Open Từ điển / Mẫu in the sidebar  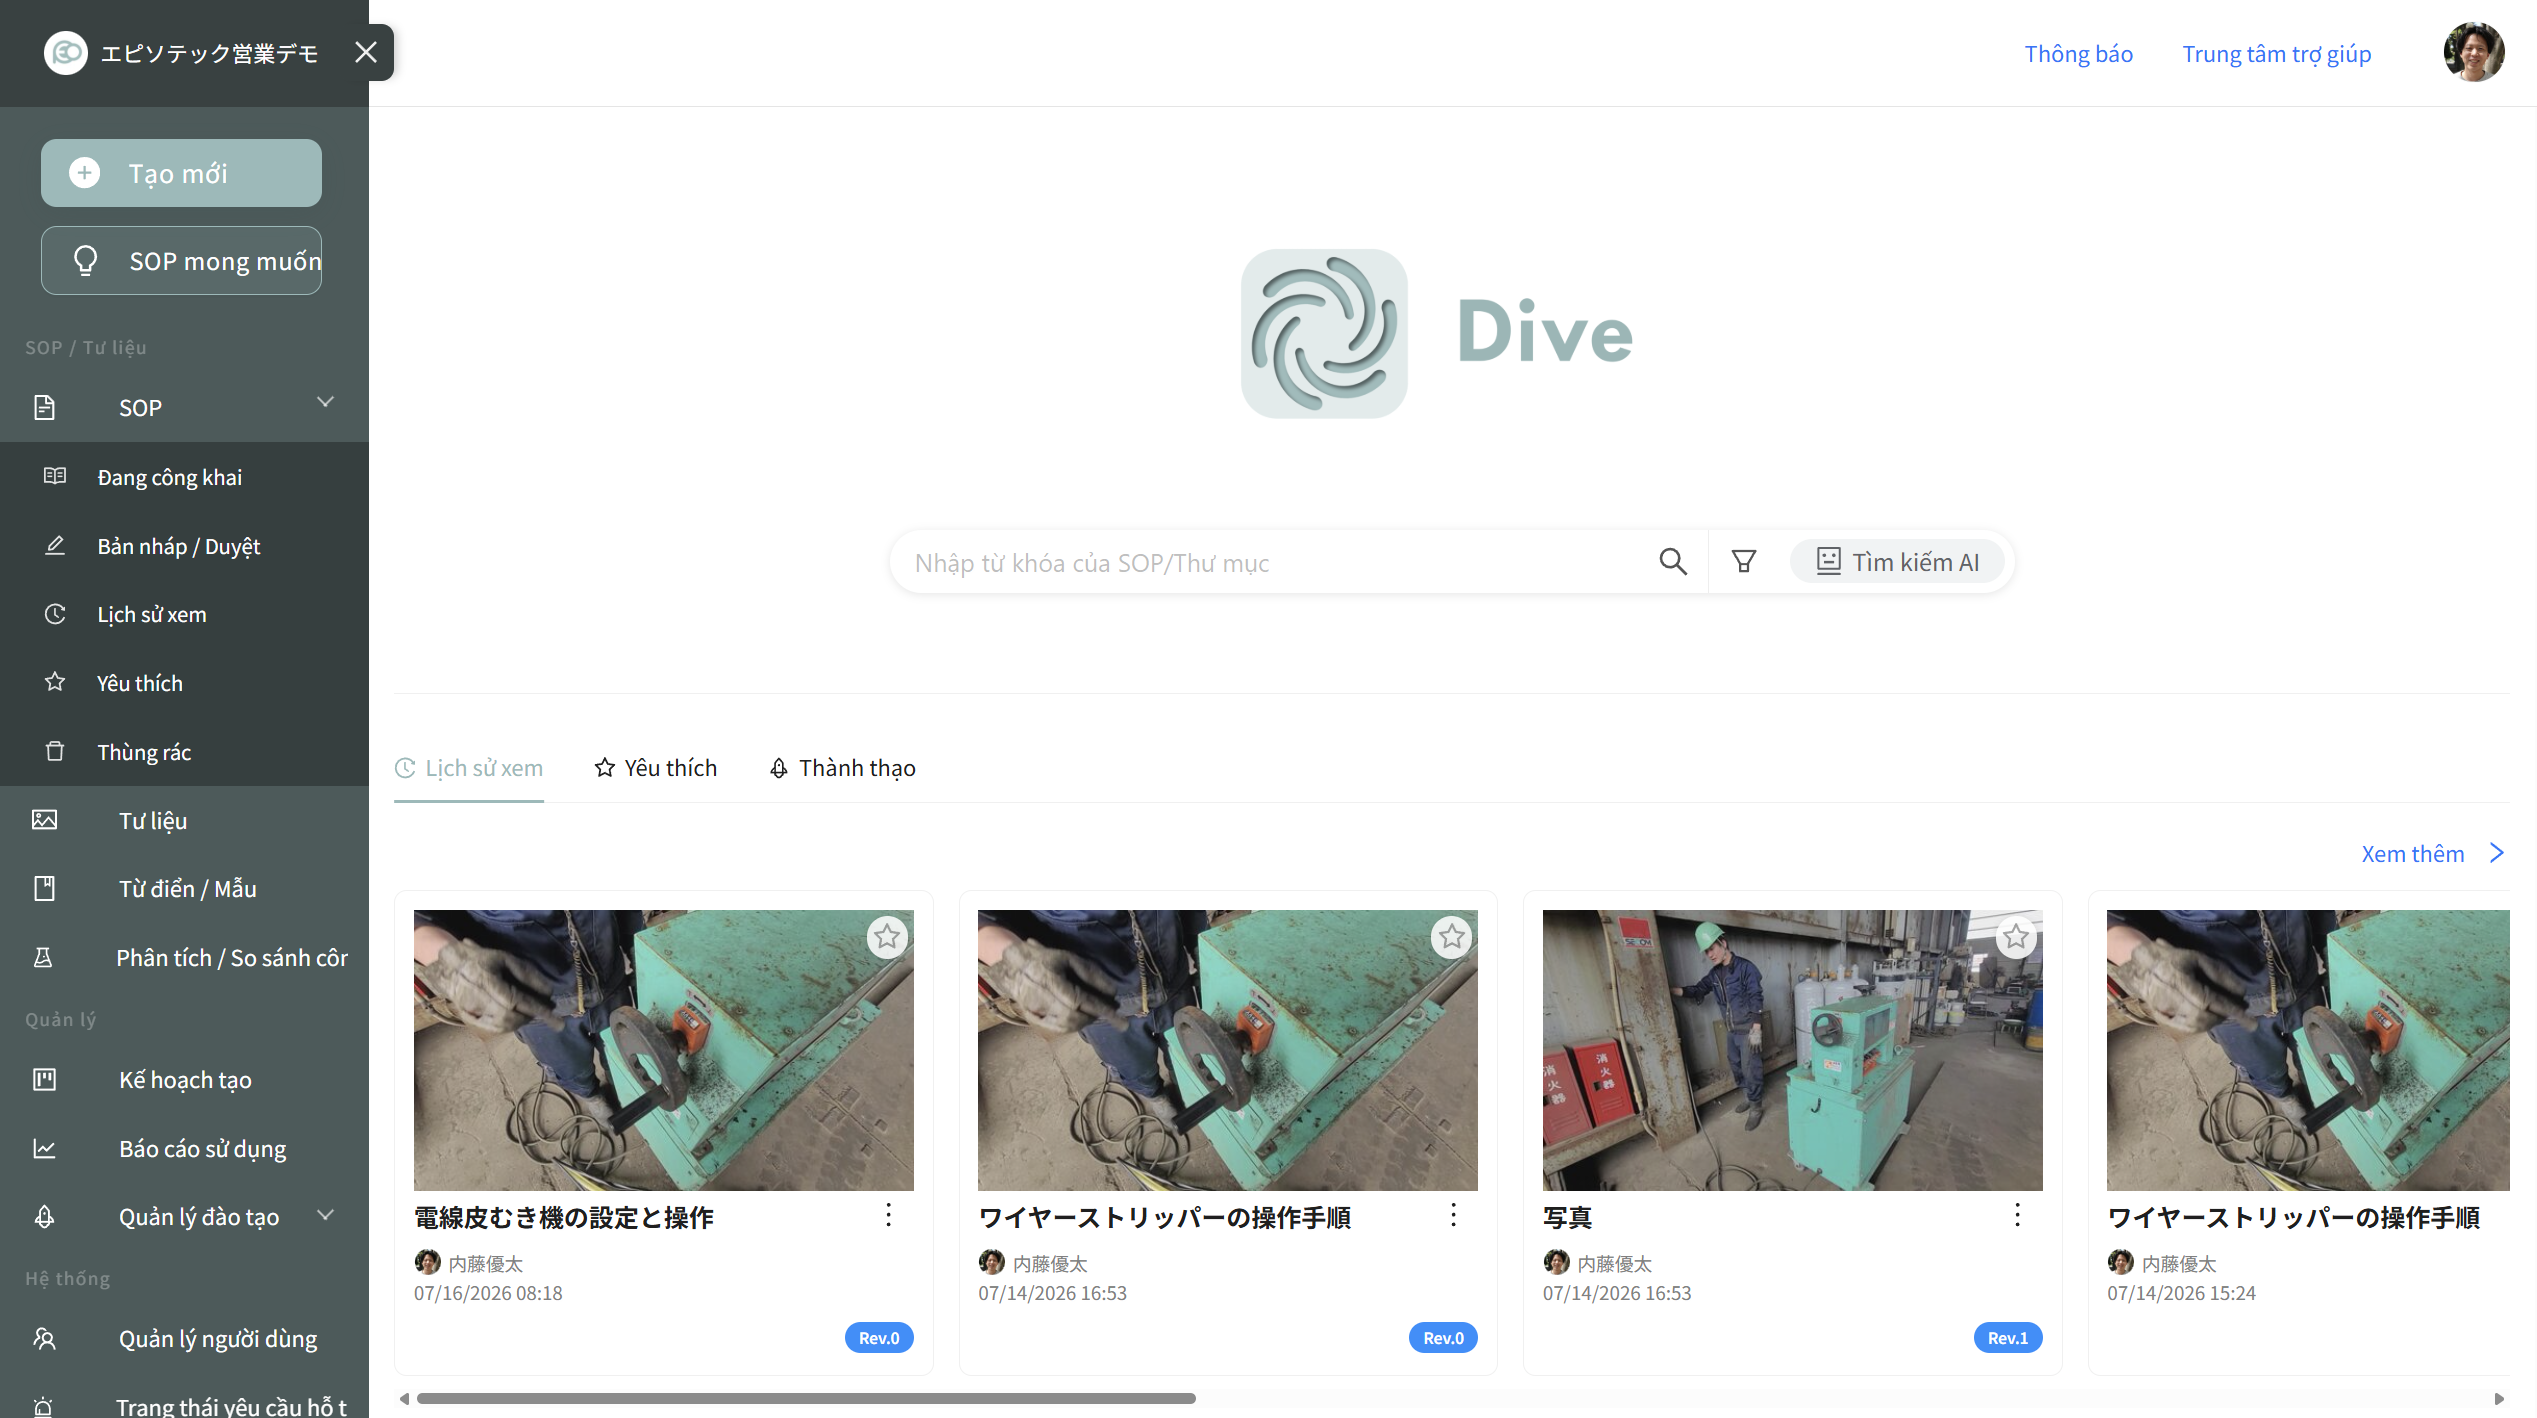coord(184,889)
